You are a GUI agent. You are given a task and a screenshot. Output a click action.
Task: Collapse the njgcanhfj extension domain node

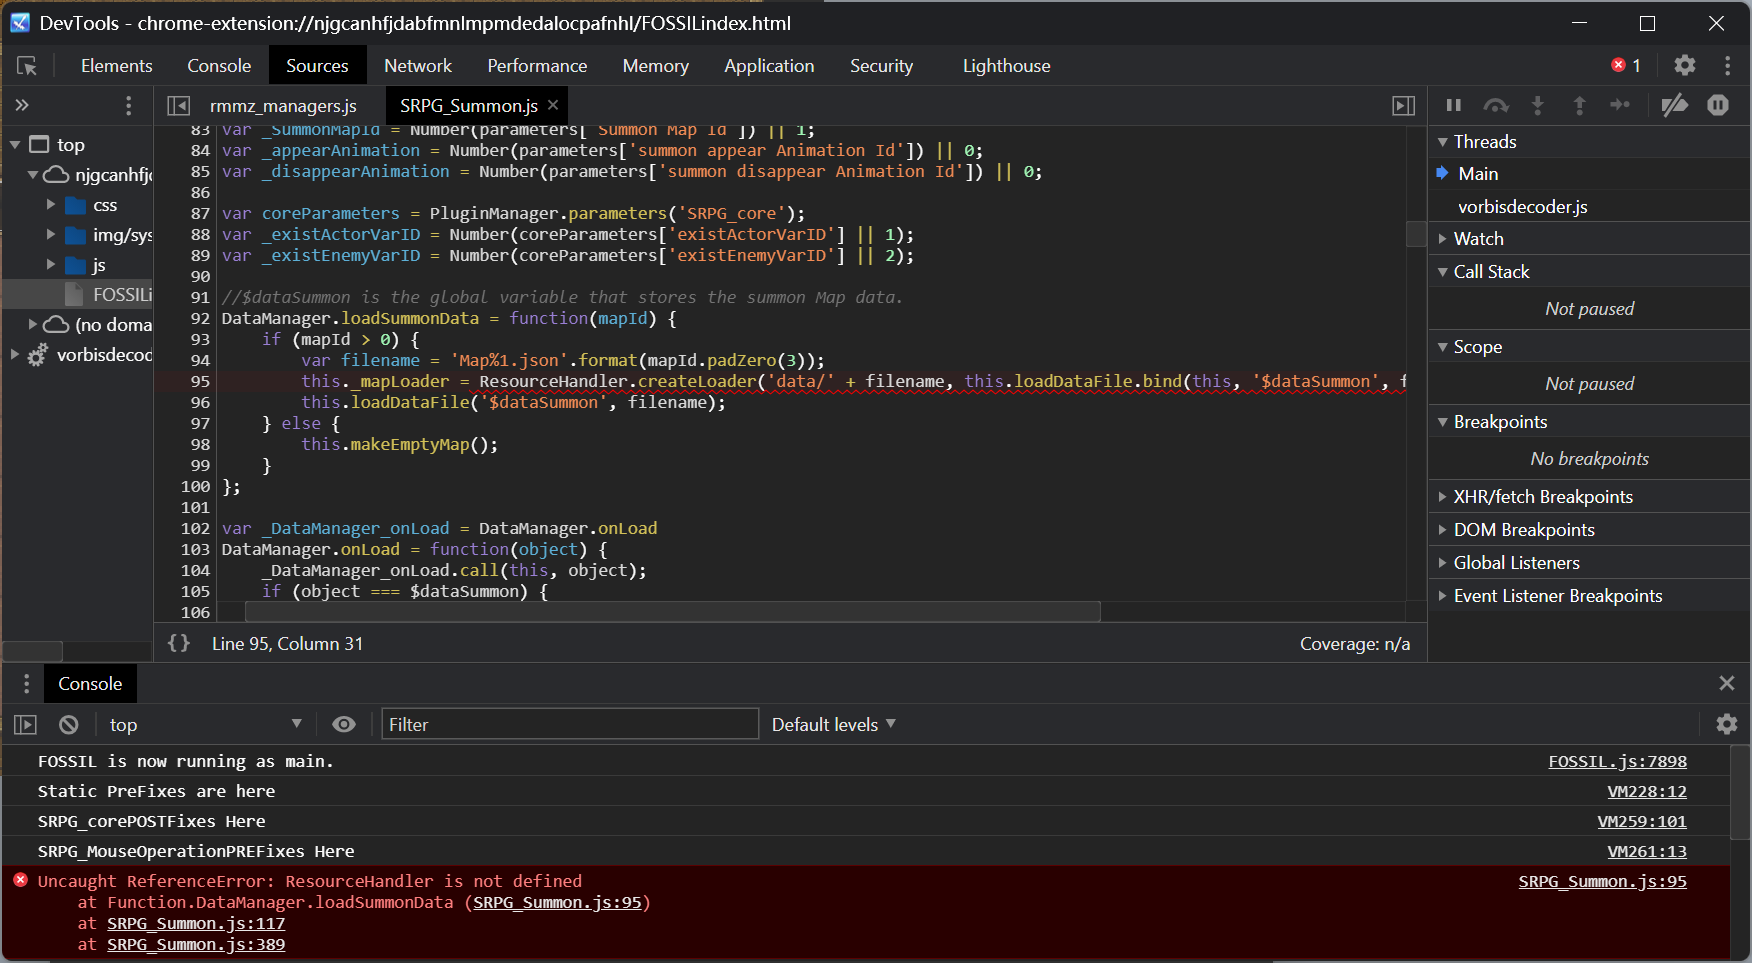click(33, 175)
